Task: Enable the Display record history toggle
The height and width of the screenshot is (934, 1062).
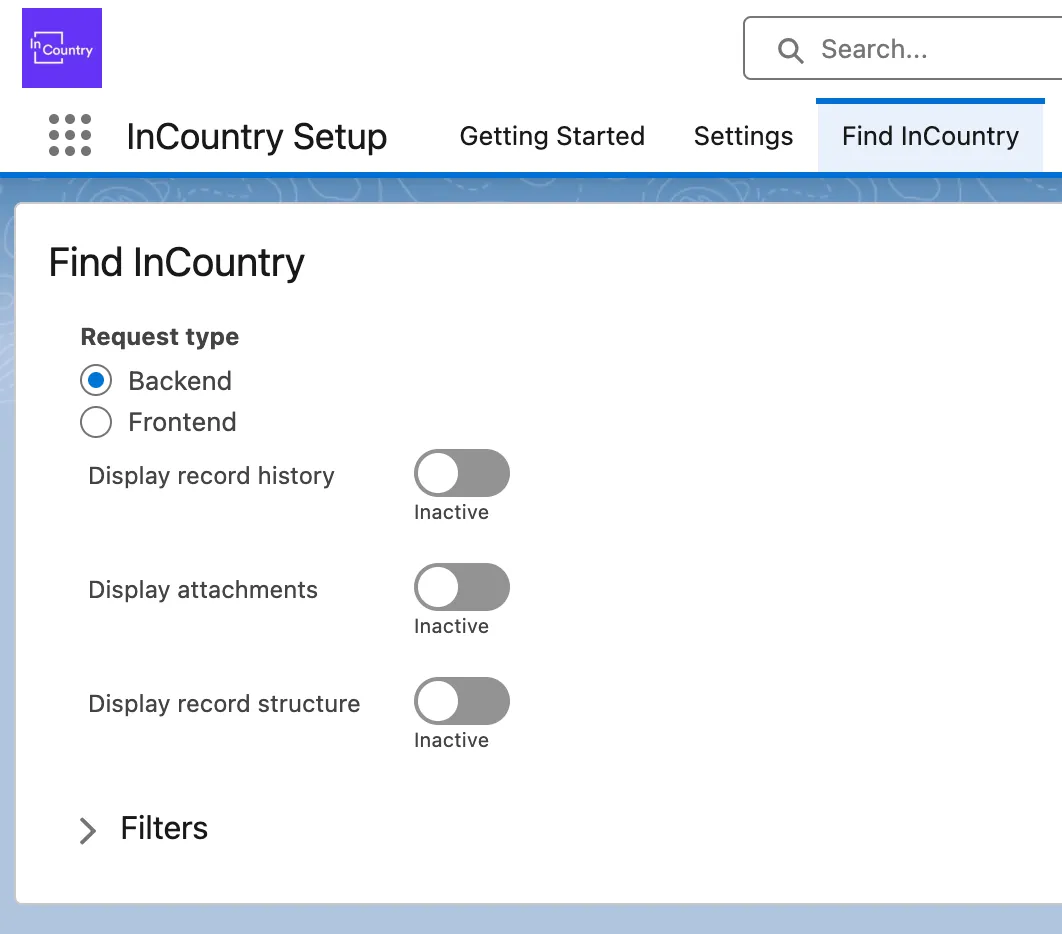Action: (461, 474)
